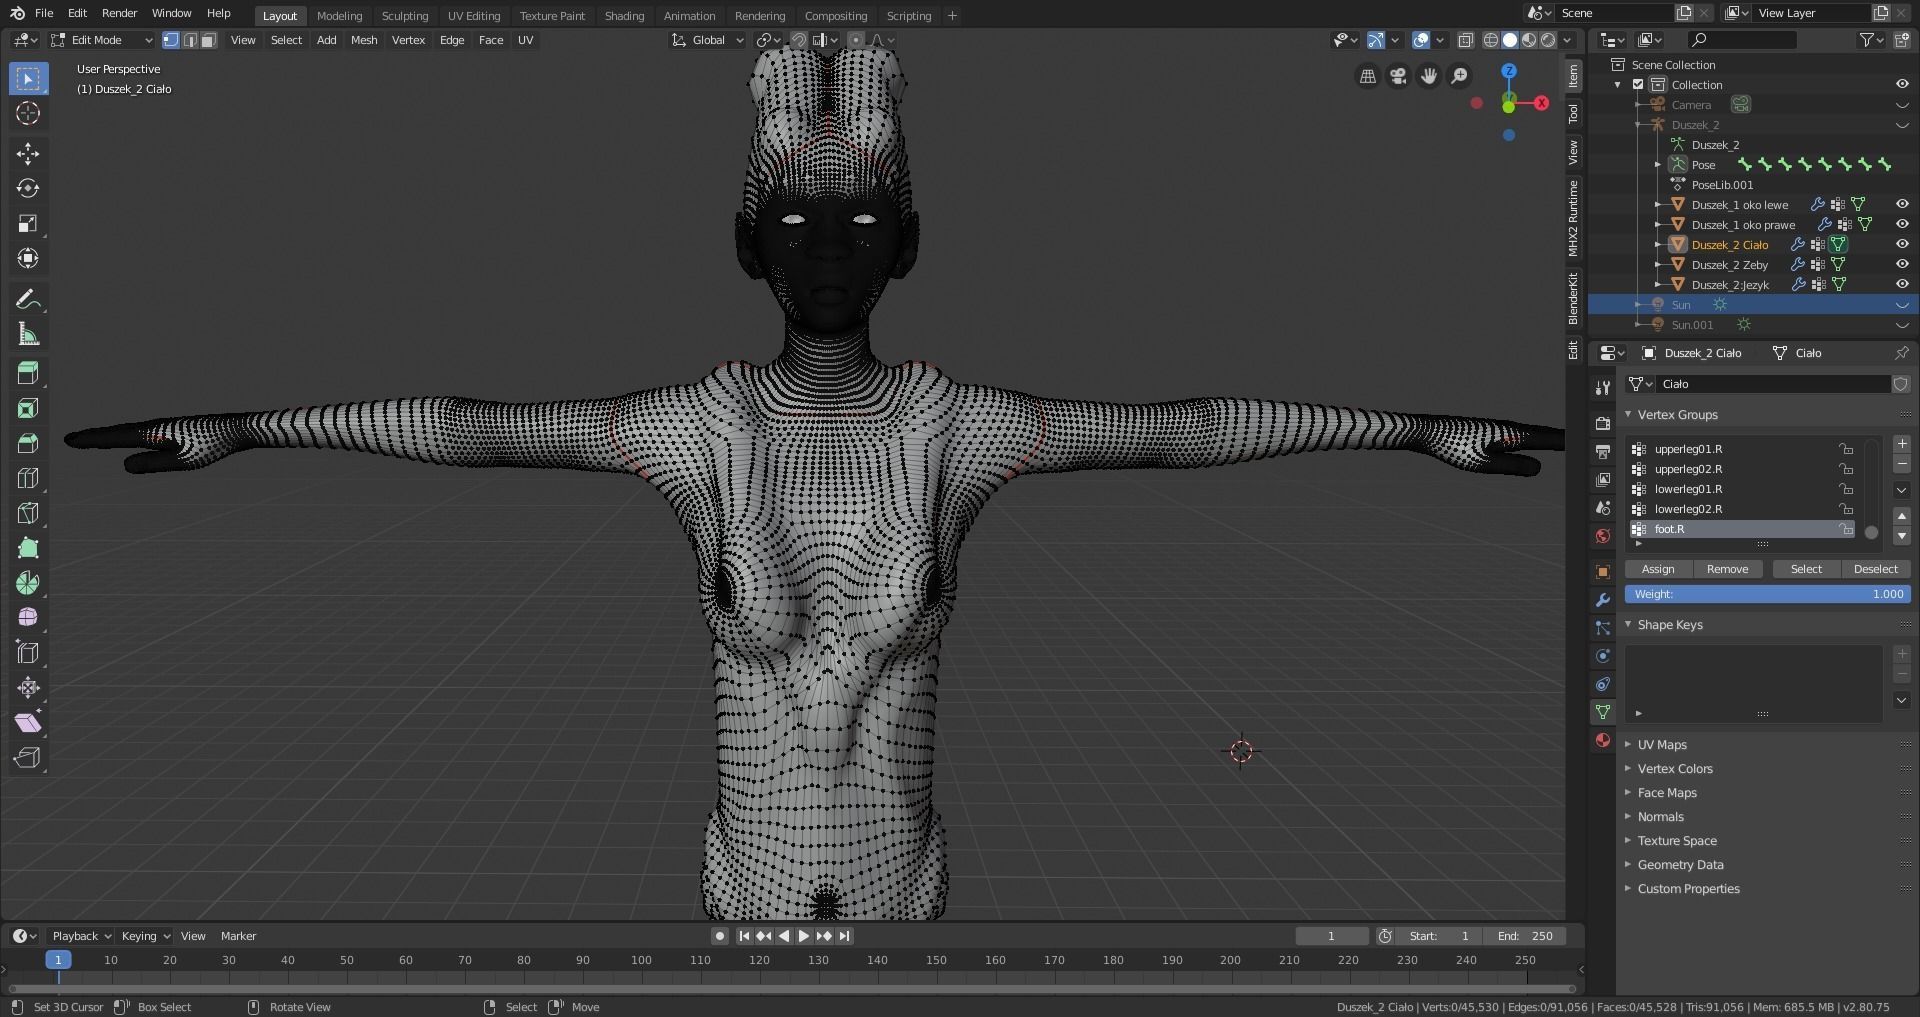The height and width of the screenshot is (1017, 1920).
Task: Select the Extrude Region tool
Action: (28, 373)
